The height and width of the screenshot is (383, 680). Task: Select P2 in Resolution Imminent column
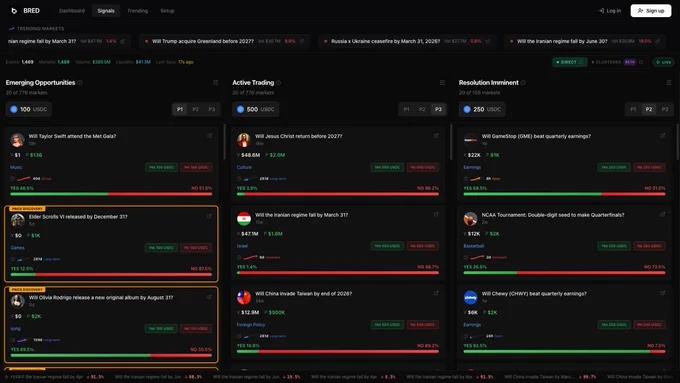649,109
